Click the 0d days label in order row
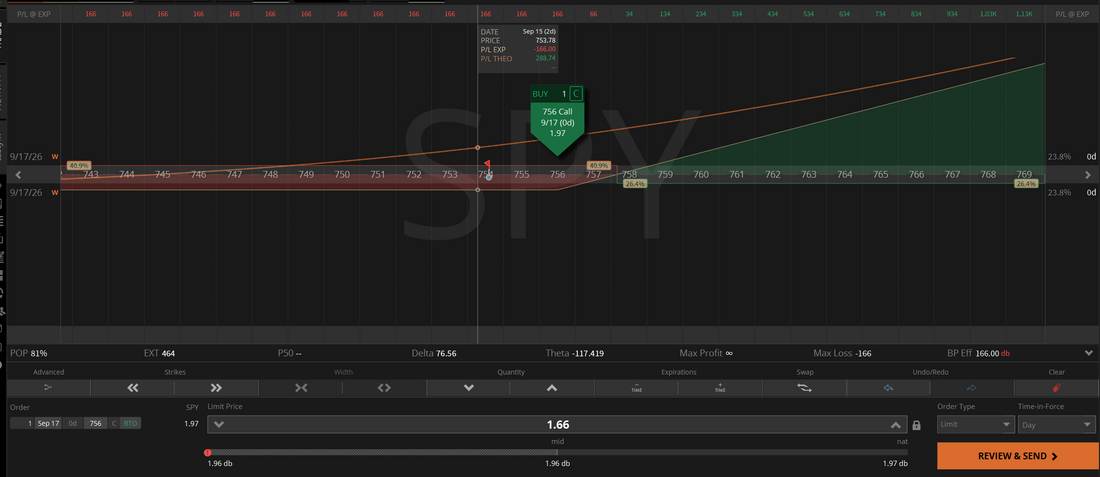 pyautogui.click(x=73, y=424)
